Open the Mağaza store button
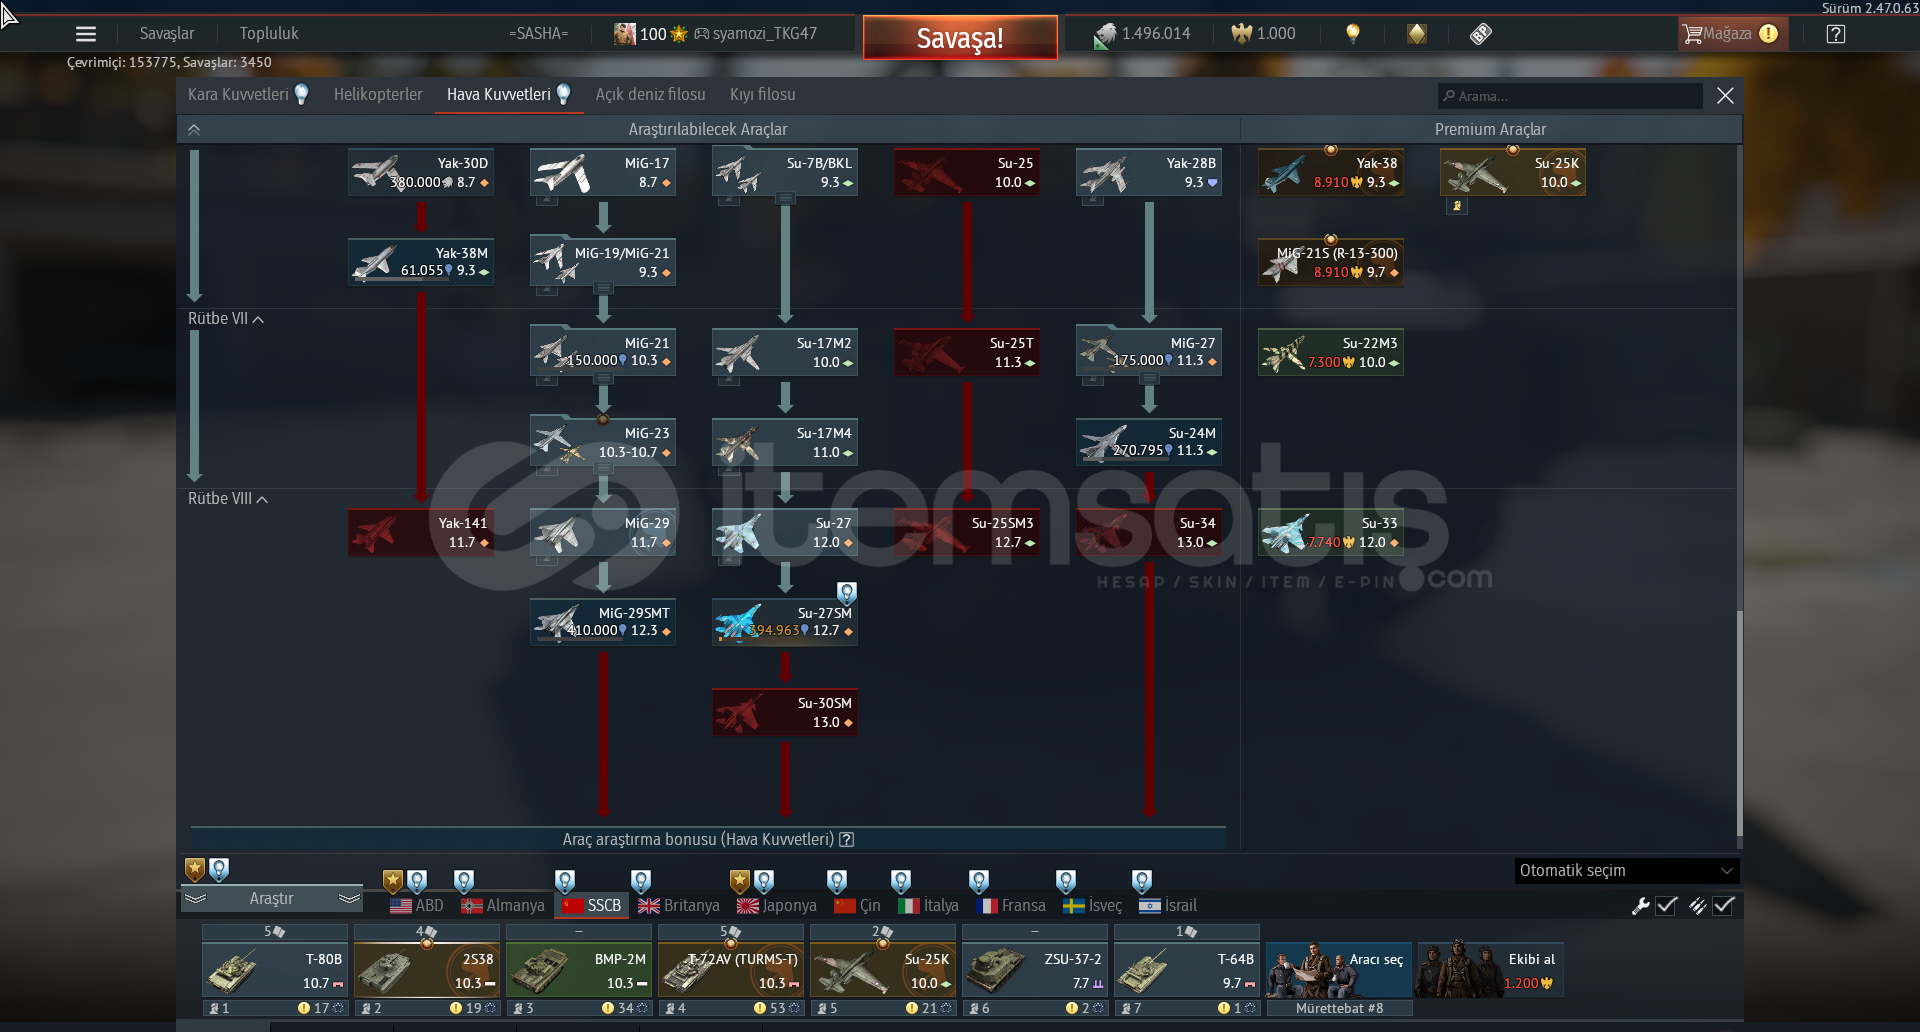The height and width of the screenshot is (1032, 1920). coord(1732,34)
